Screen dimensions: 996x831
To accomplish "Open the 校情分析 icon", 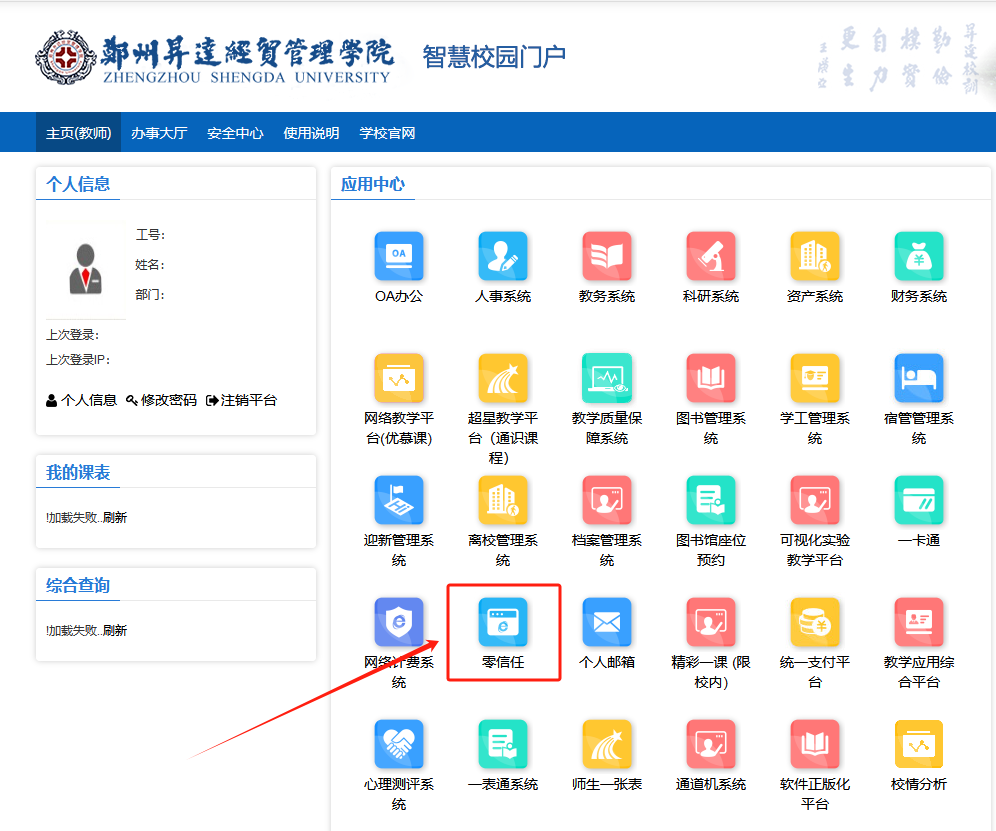I will tap(919, 744).
